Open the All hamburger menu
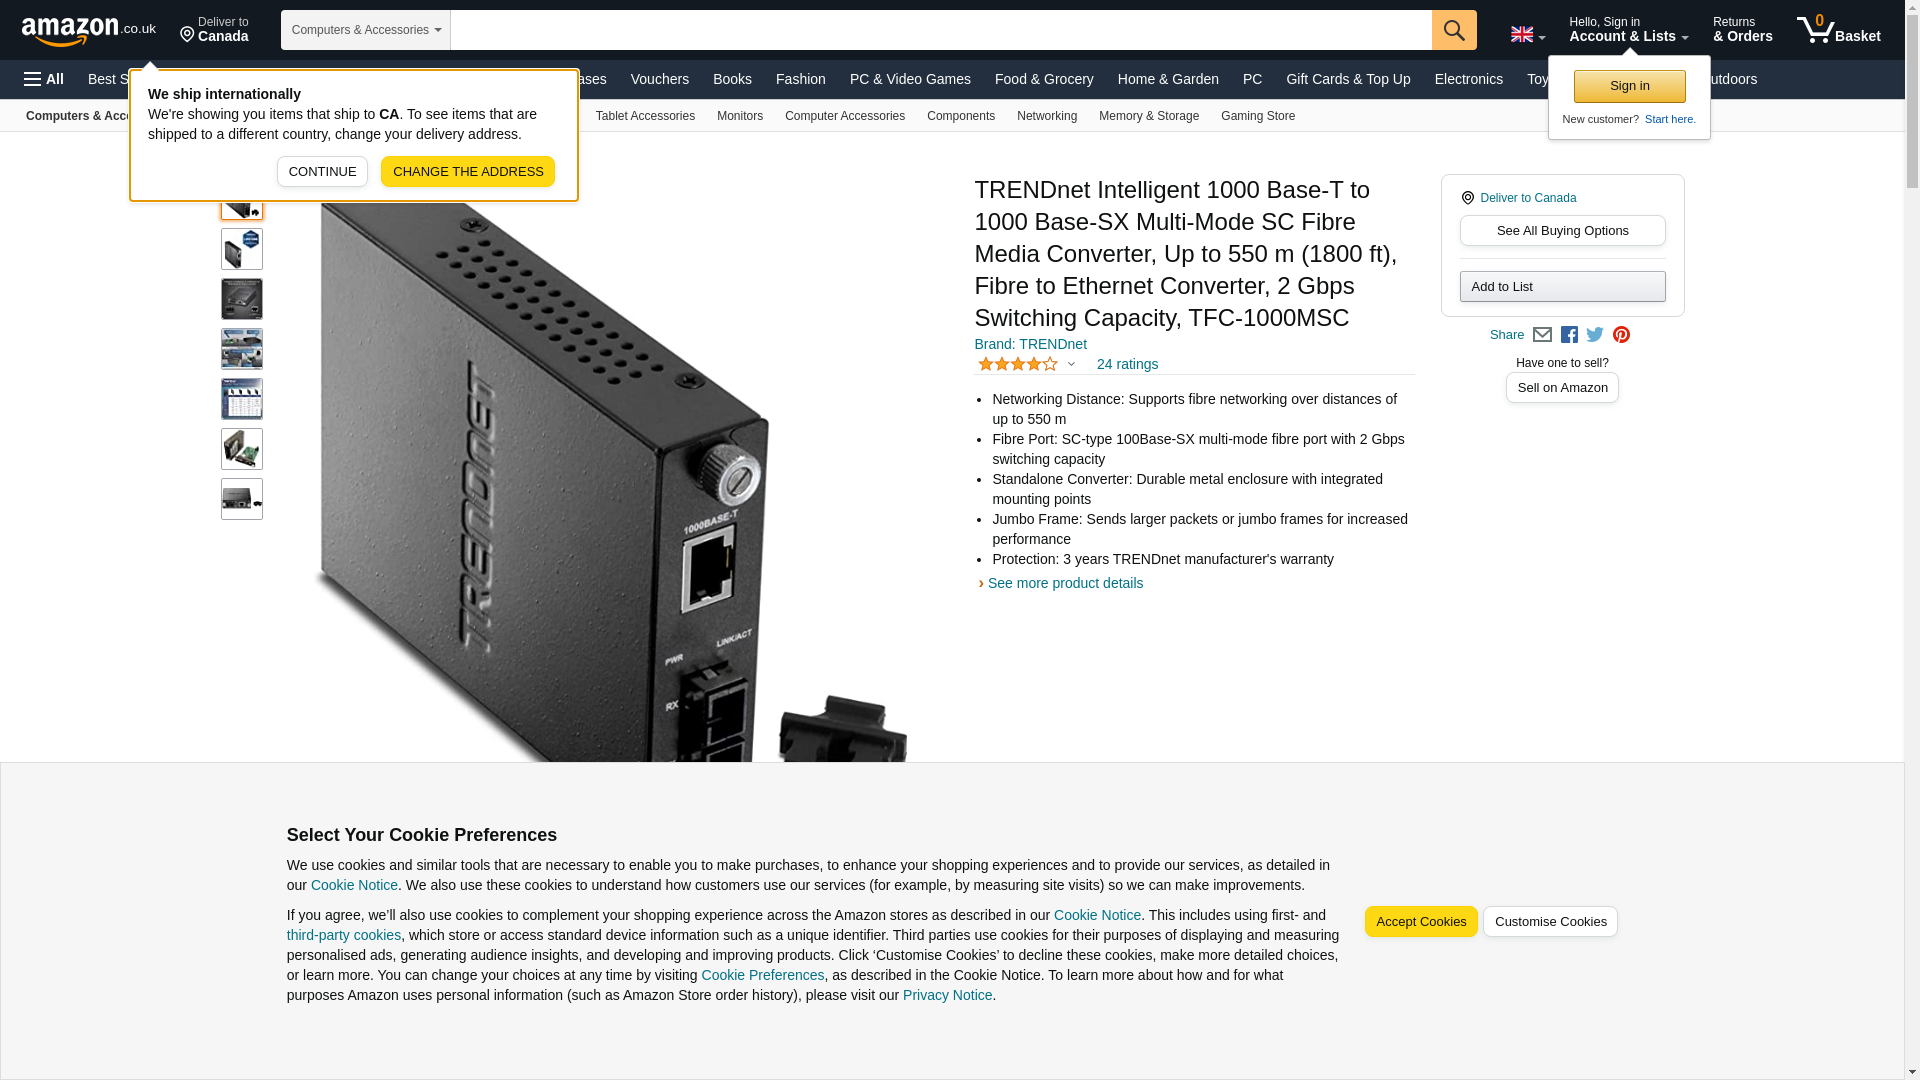This screenshot has height=1080, width=1920. [44, 79]
